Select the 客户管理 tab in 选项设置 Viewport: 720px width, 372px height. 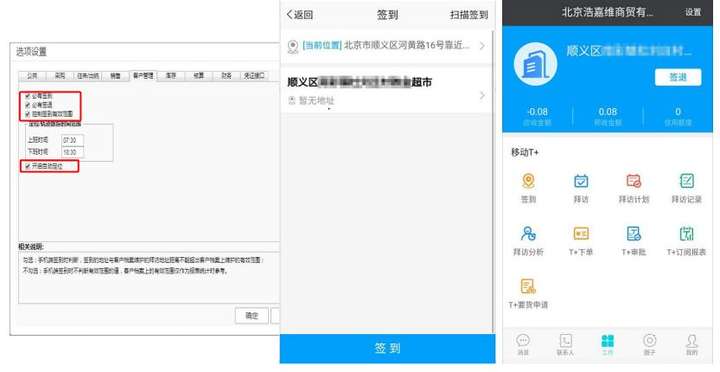(x=143, y=76)
